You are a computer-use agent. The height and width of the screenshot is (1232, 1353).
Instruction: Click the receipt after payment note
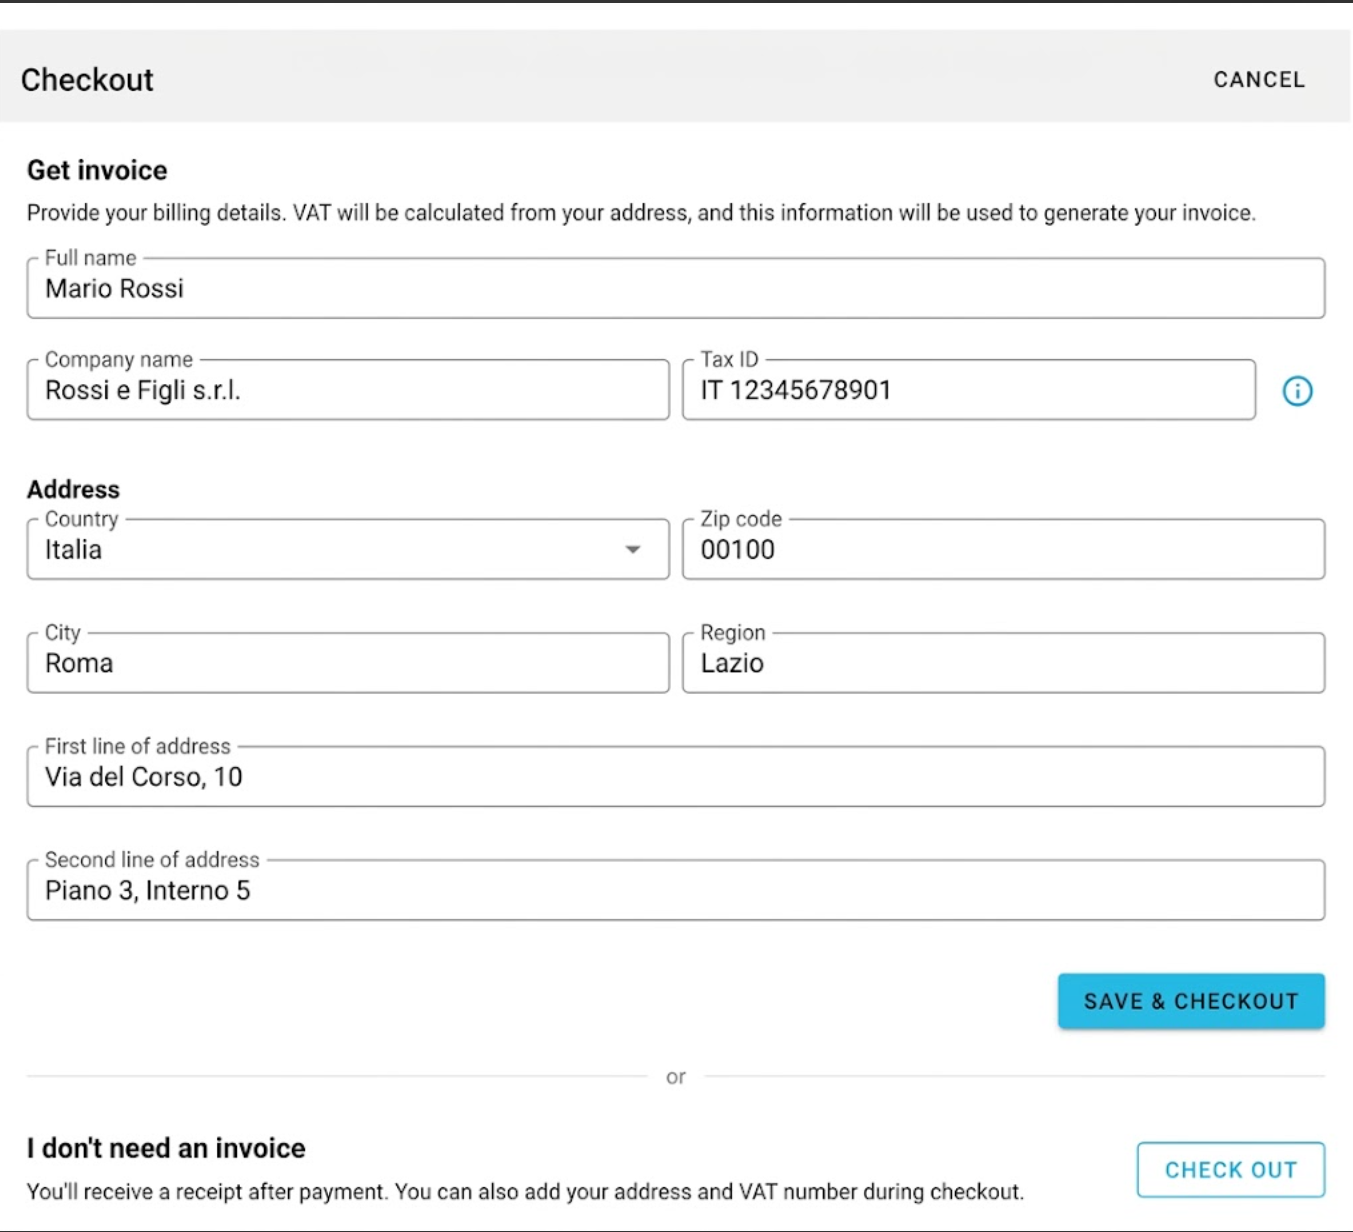tap(525, 1192)
